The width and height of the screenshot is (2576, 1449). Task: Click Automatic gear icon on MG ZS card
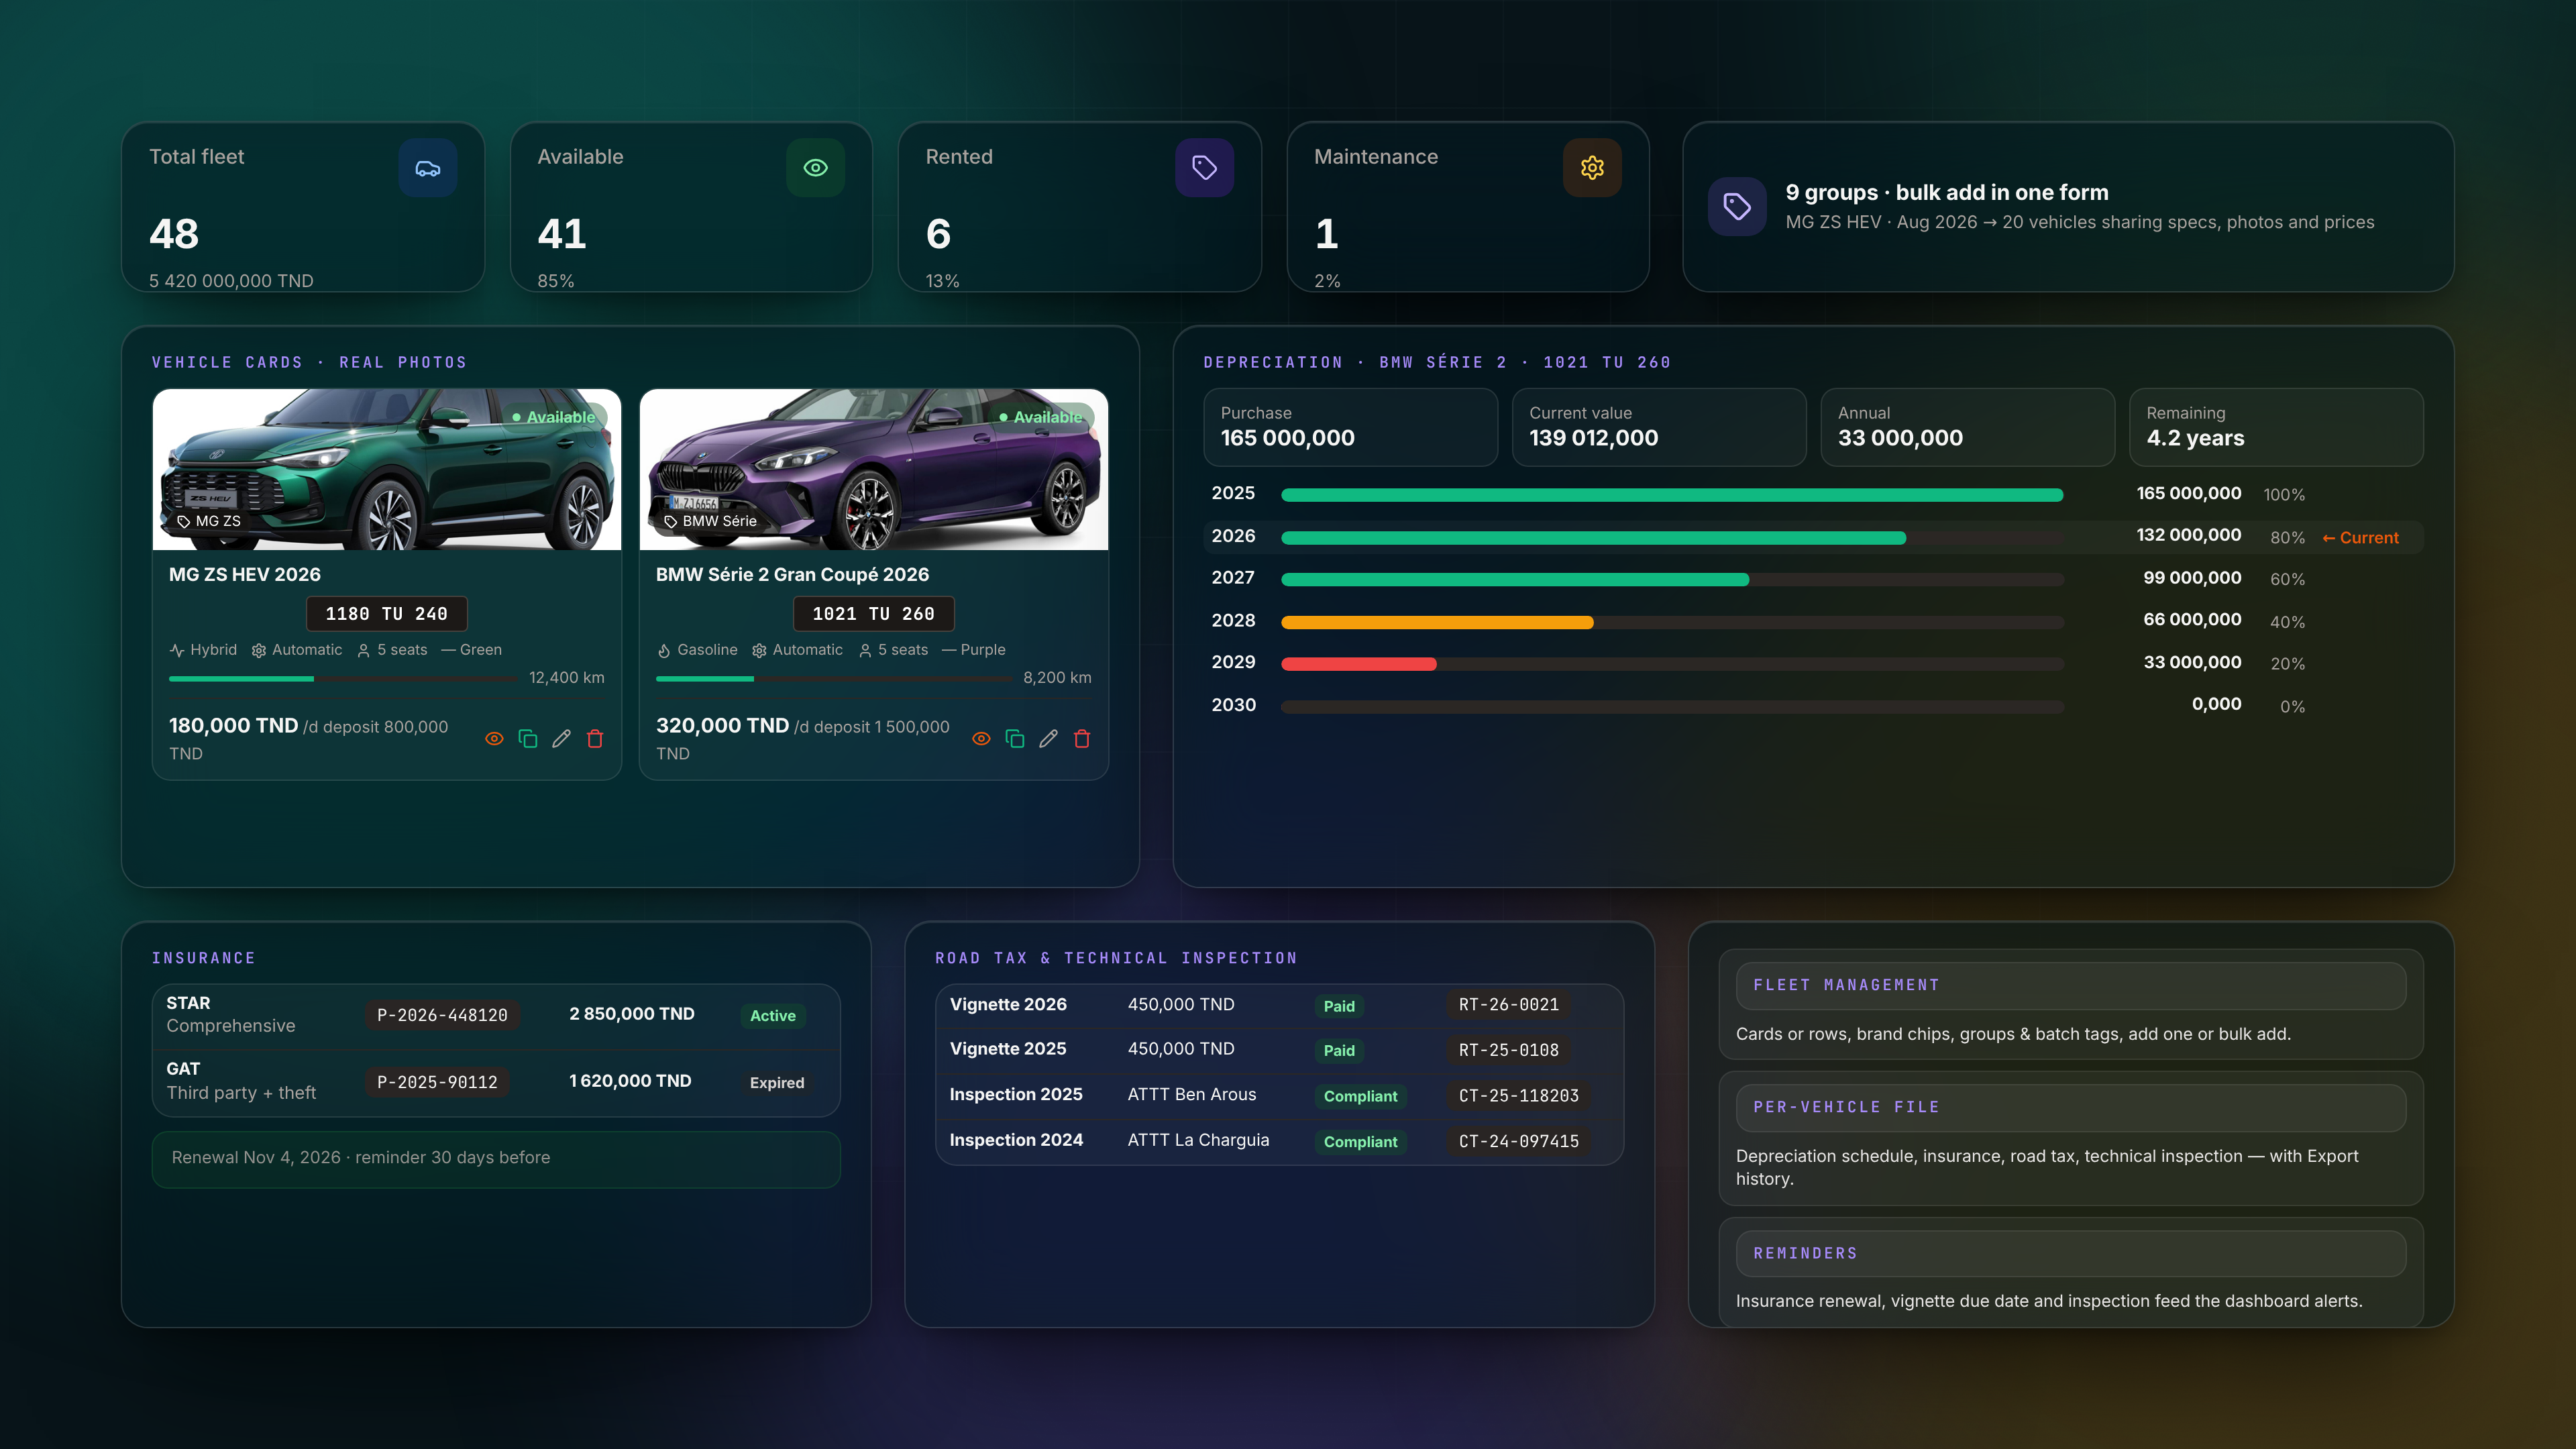click(x=259, y=650)
